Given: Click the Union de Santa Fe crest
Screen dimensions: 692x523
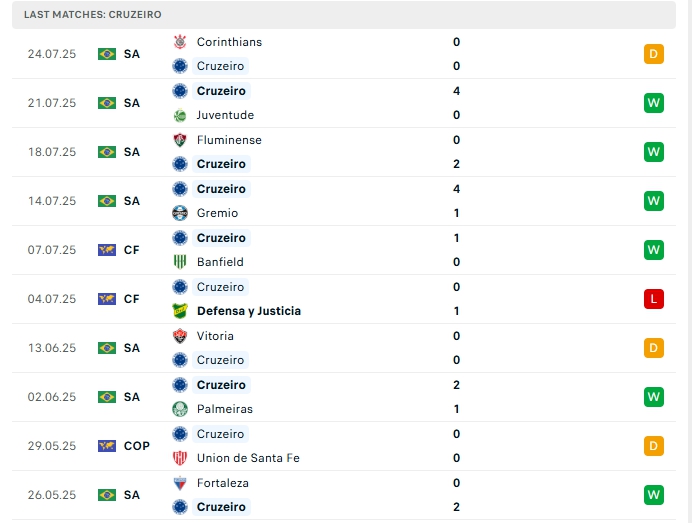Looking at the screenshot, I should [180, 458].
